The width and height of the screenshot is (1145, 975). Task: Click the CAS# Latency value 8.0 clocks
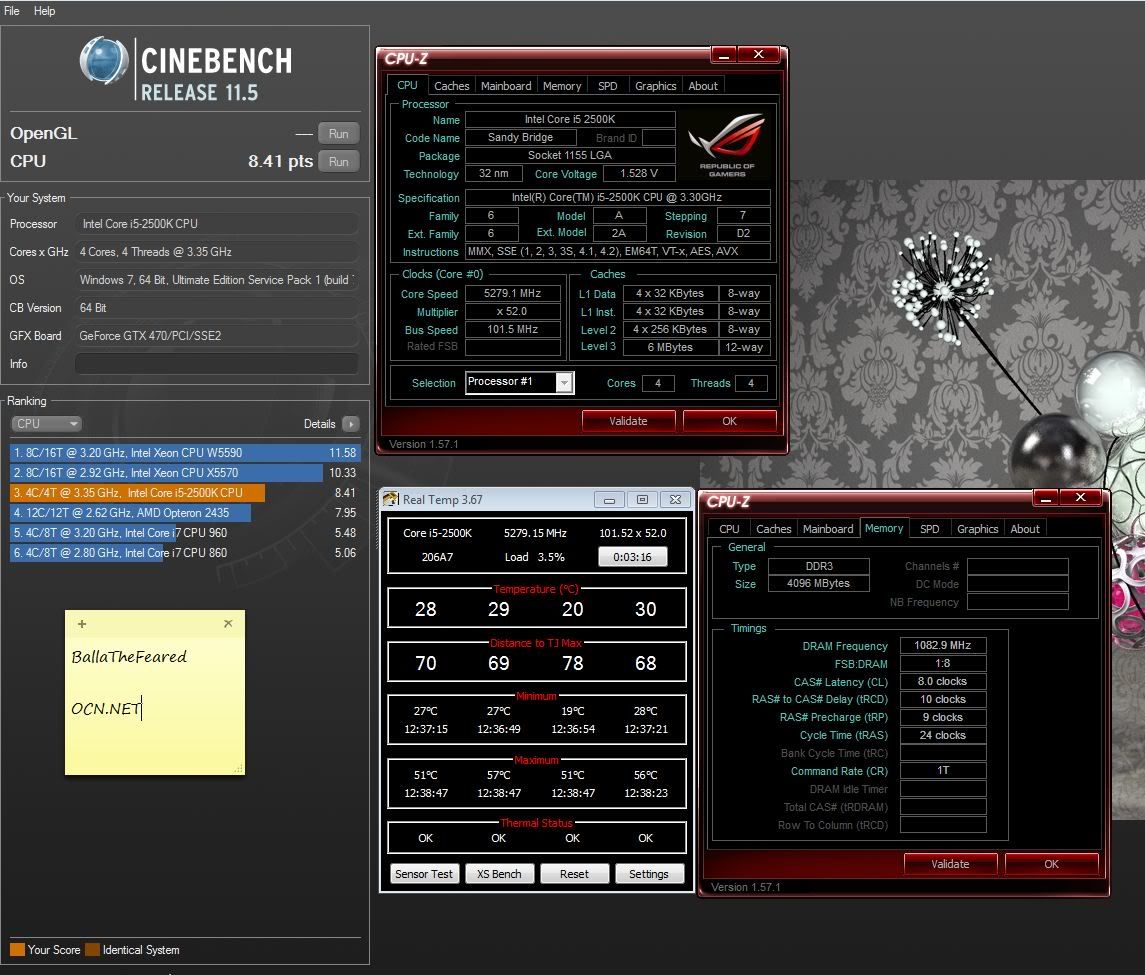[943, 681]
